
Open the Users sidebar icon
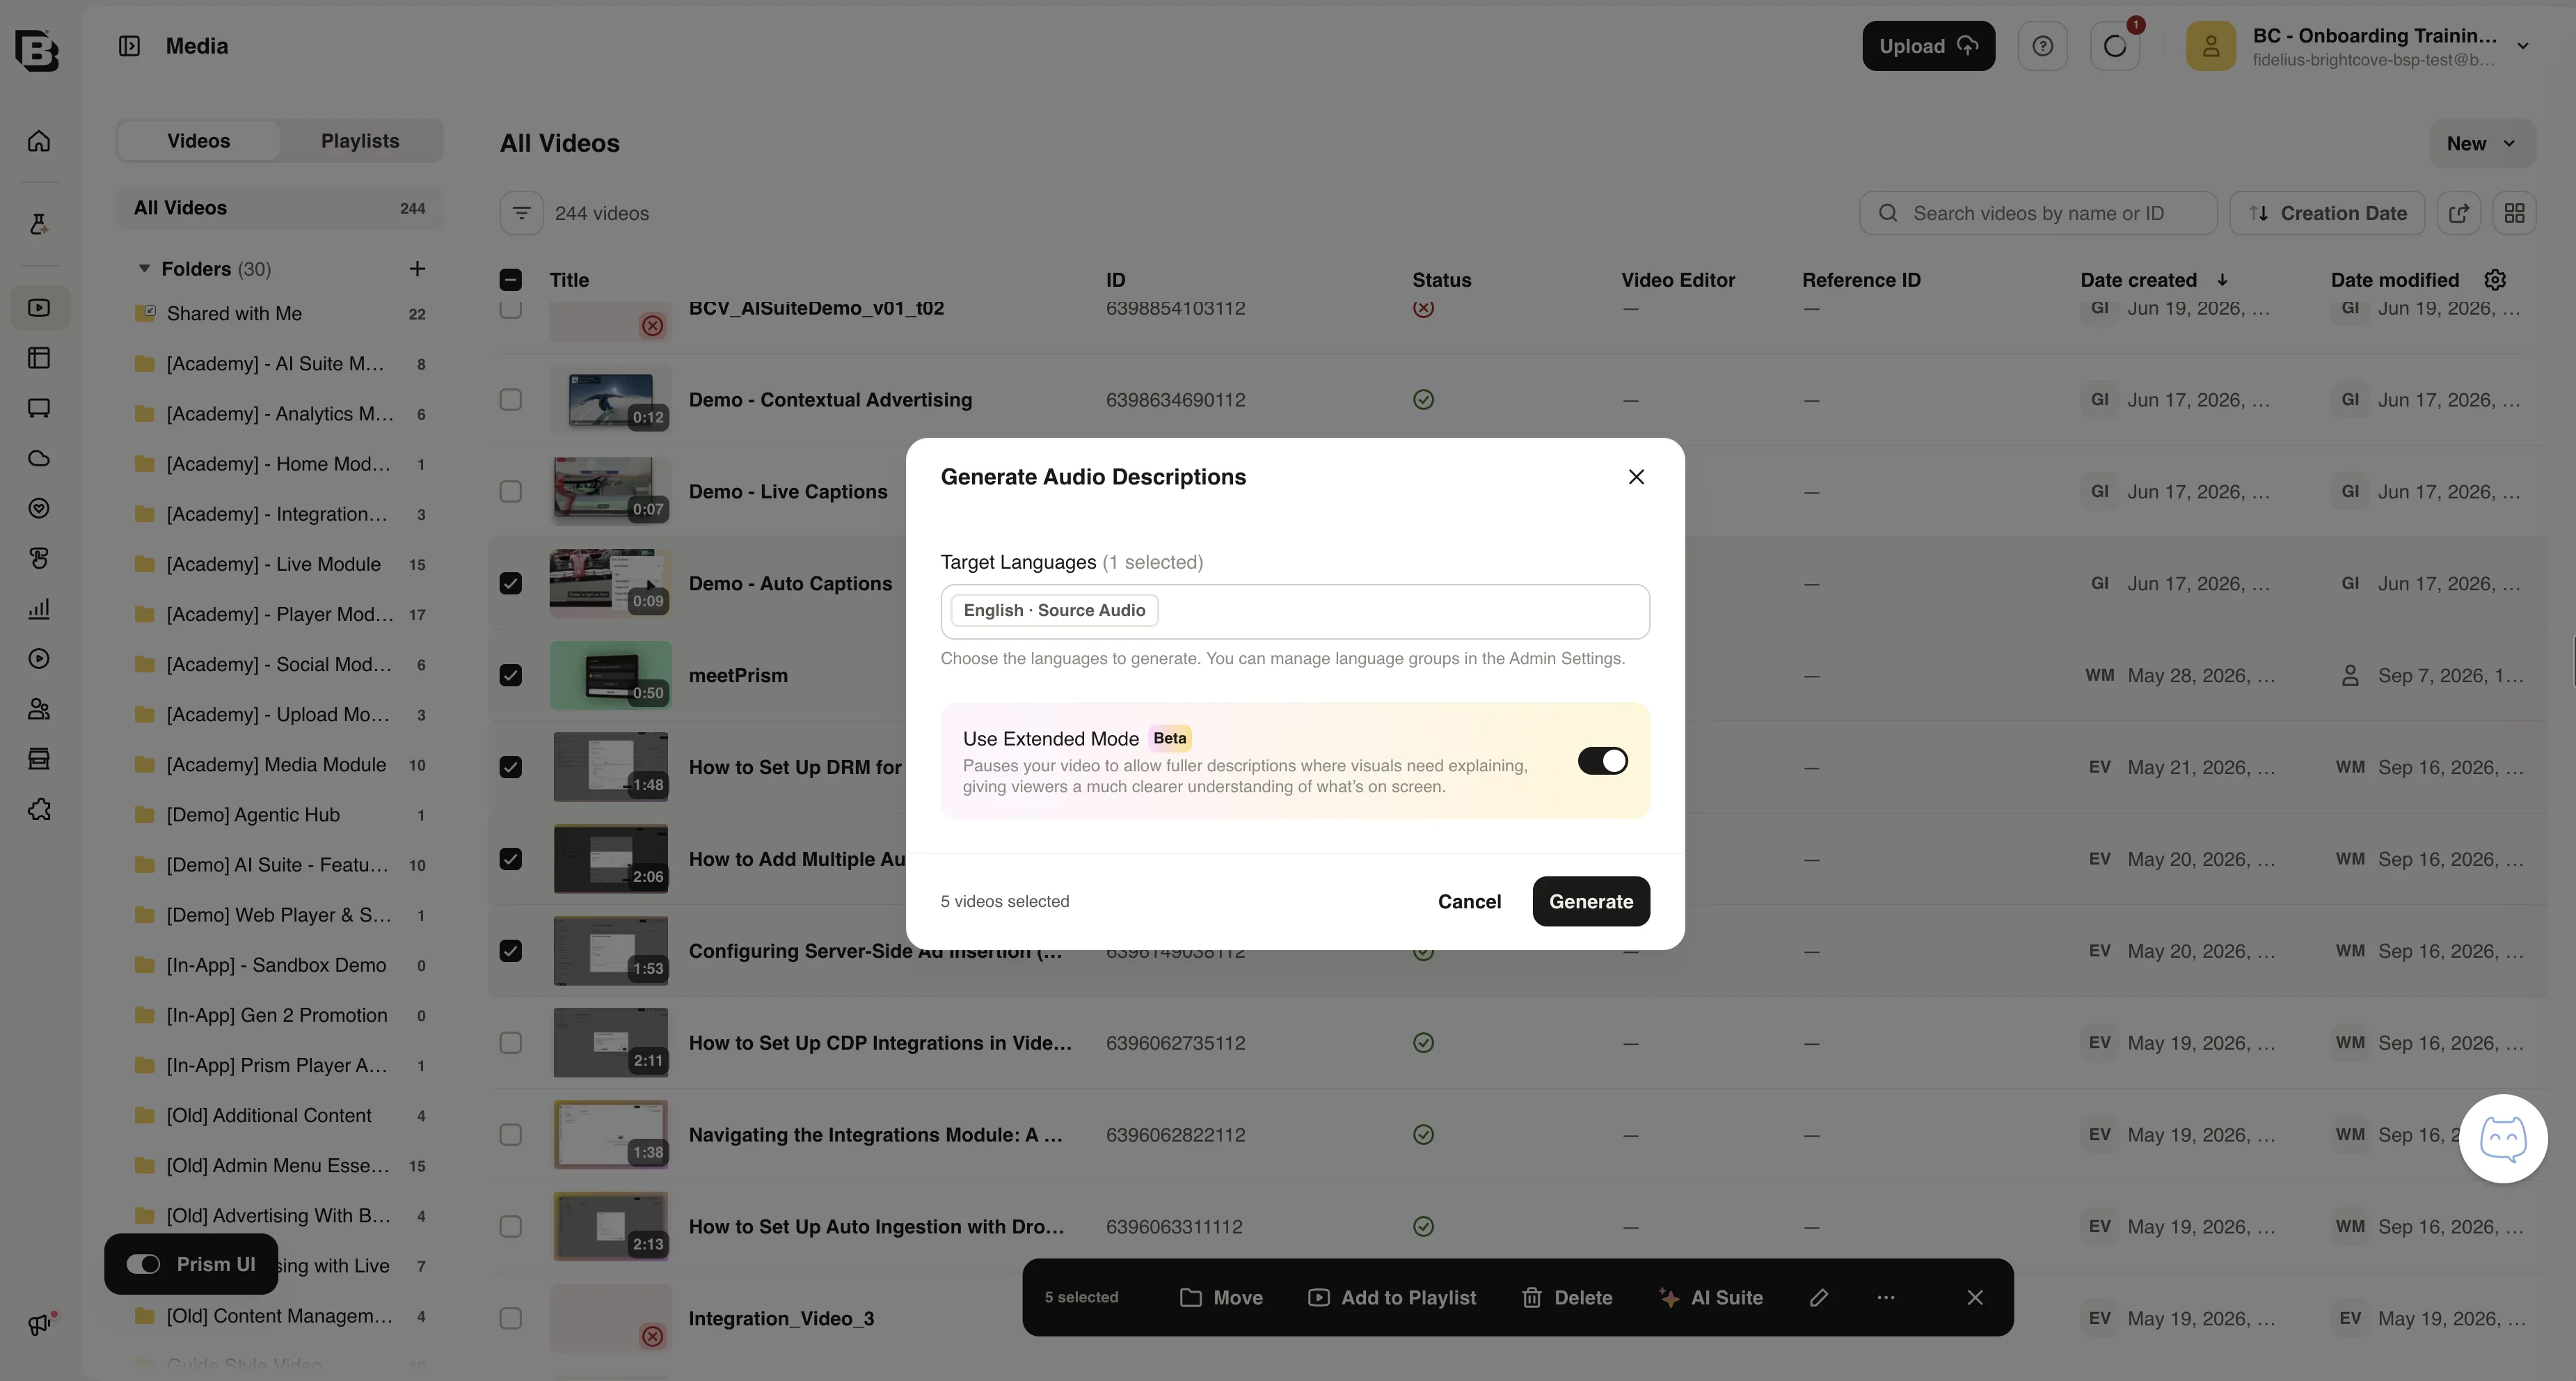(39, 709)
